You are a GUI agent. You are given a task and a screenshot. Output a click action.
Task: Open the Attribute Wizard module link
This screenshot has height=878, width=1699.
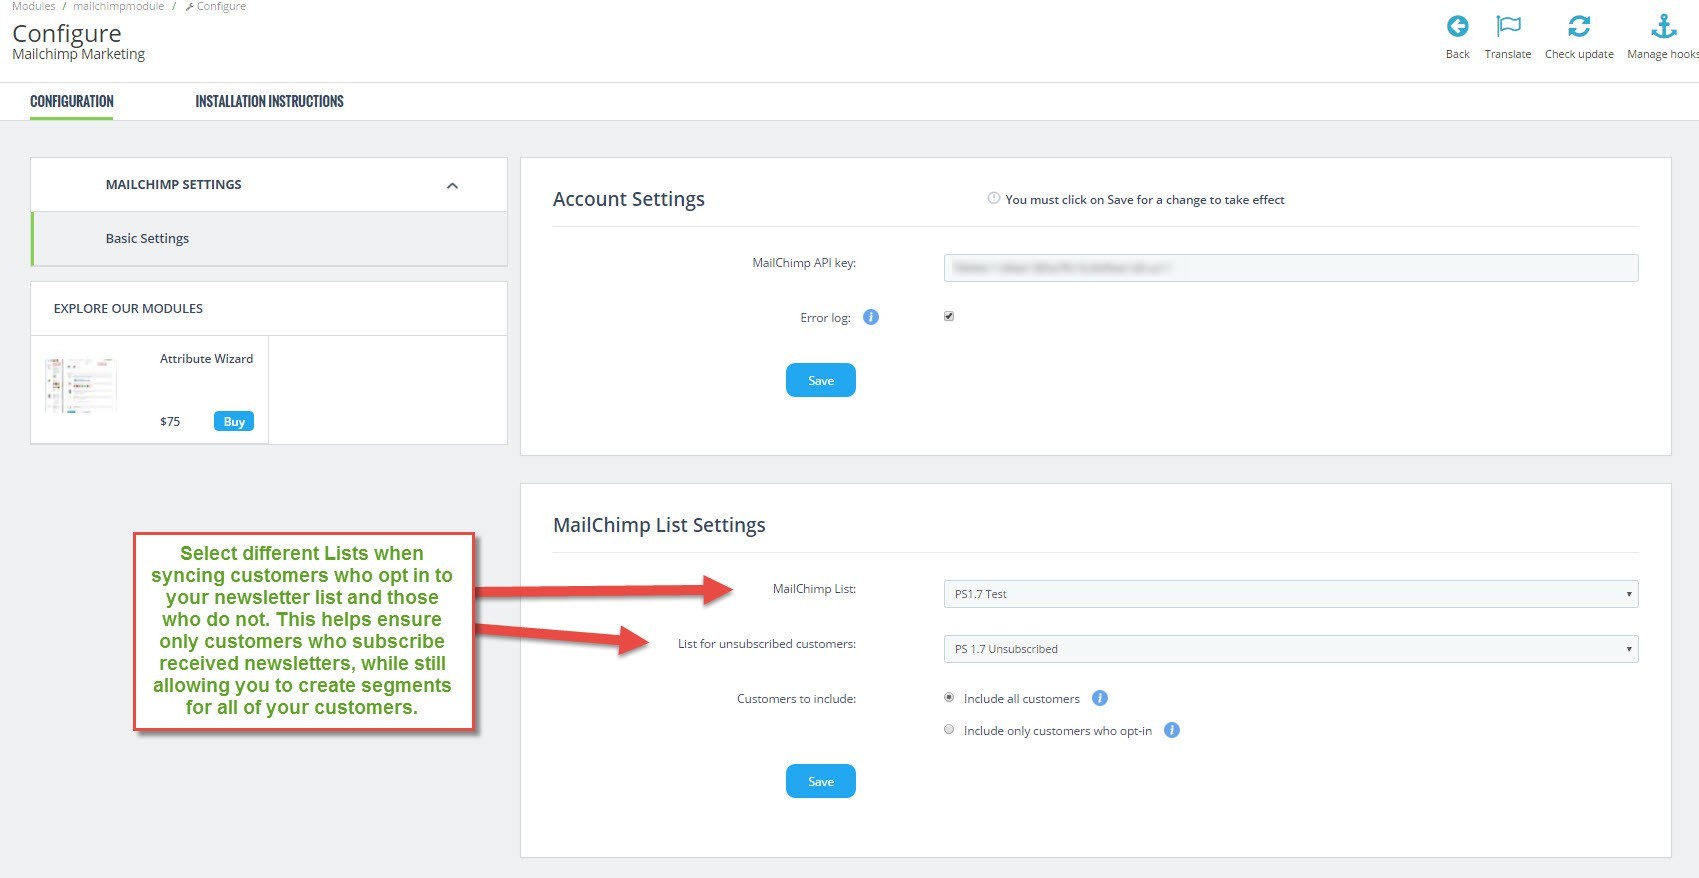coord(207,359)
